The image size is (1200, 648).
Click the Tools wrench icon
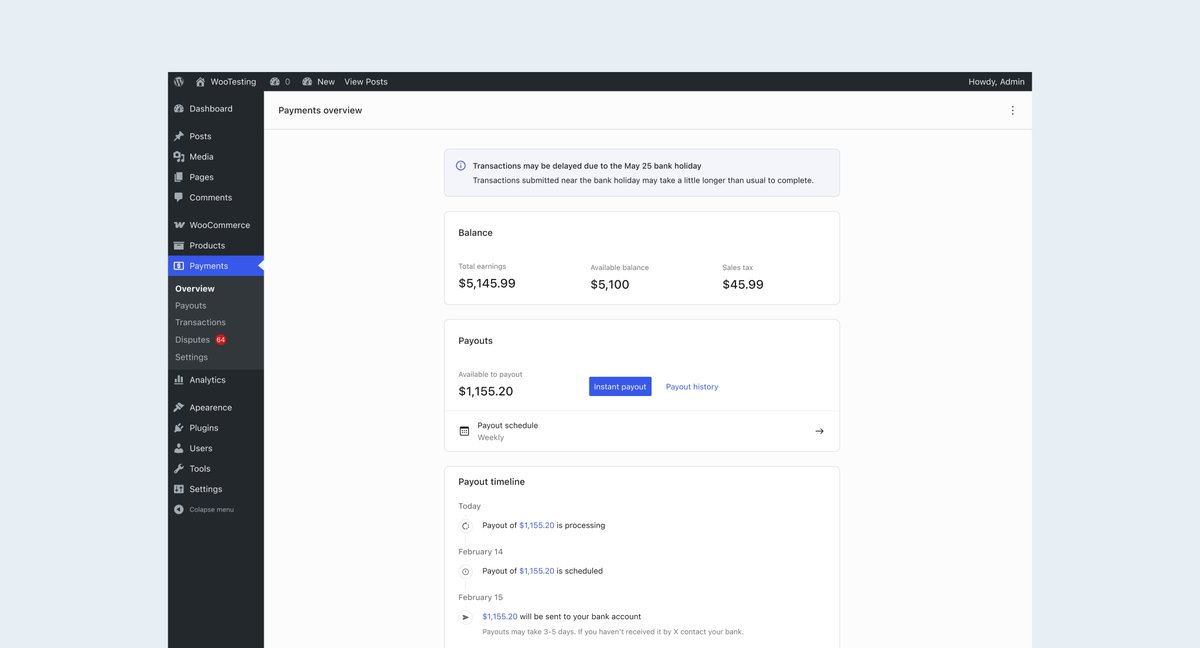click(179, 469)
